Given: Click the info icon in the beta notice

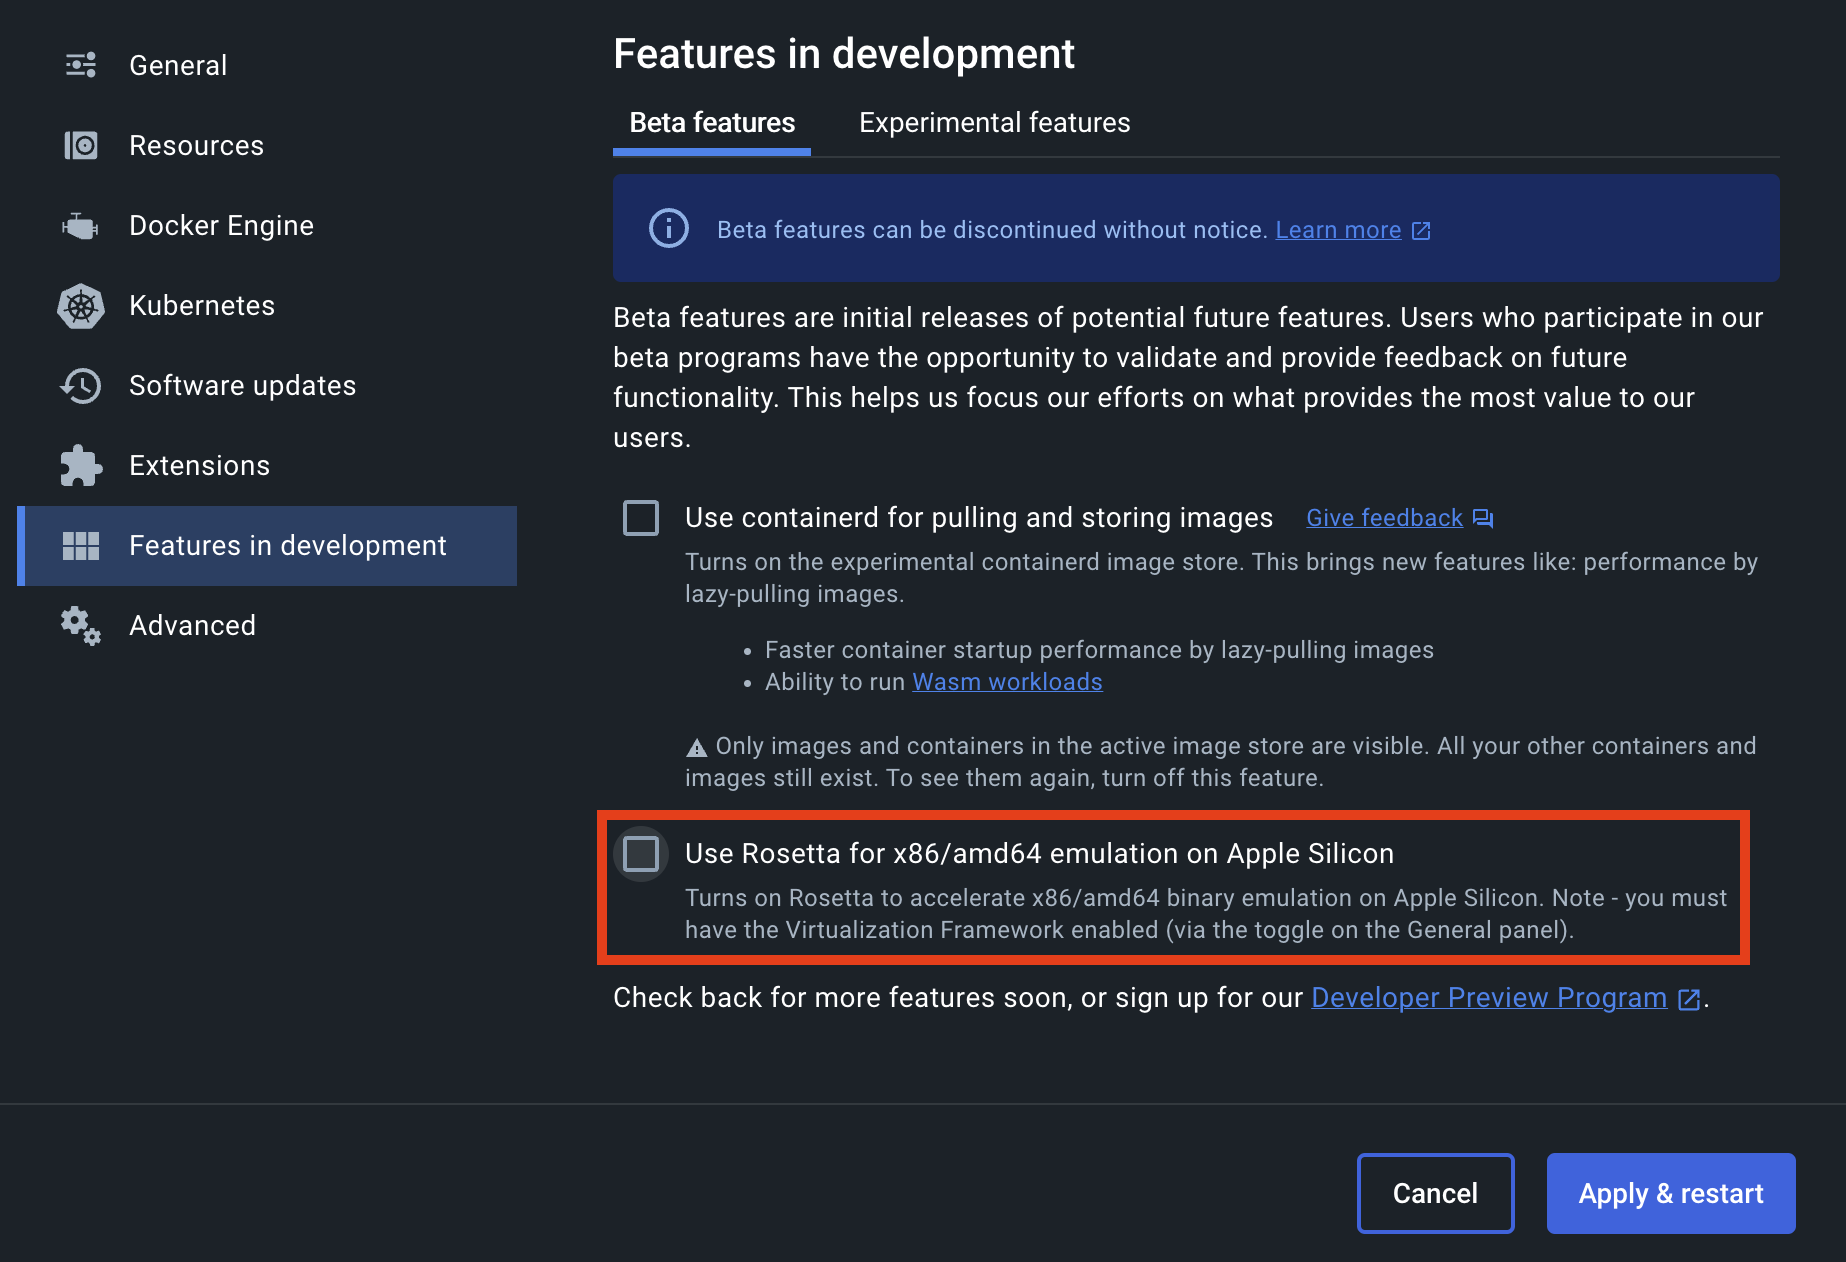Looking at the screenshot, I should (669, 228).
